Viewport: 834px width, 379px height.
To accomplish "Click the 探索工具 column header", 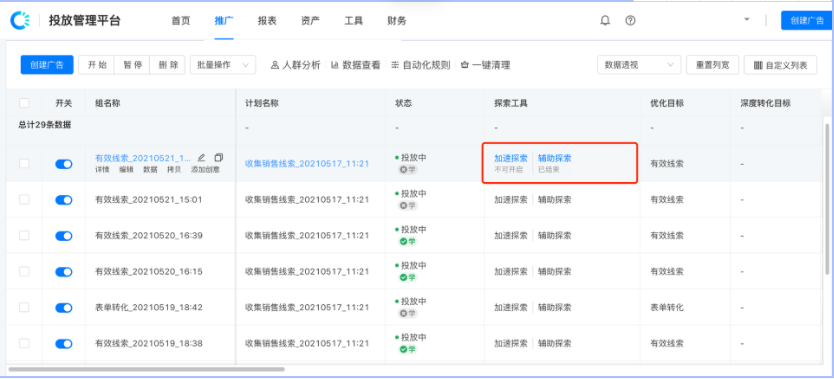I will coord(511,103).
